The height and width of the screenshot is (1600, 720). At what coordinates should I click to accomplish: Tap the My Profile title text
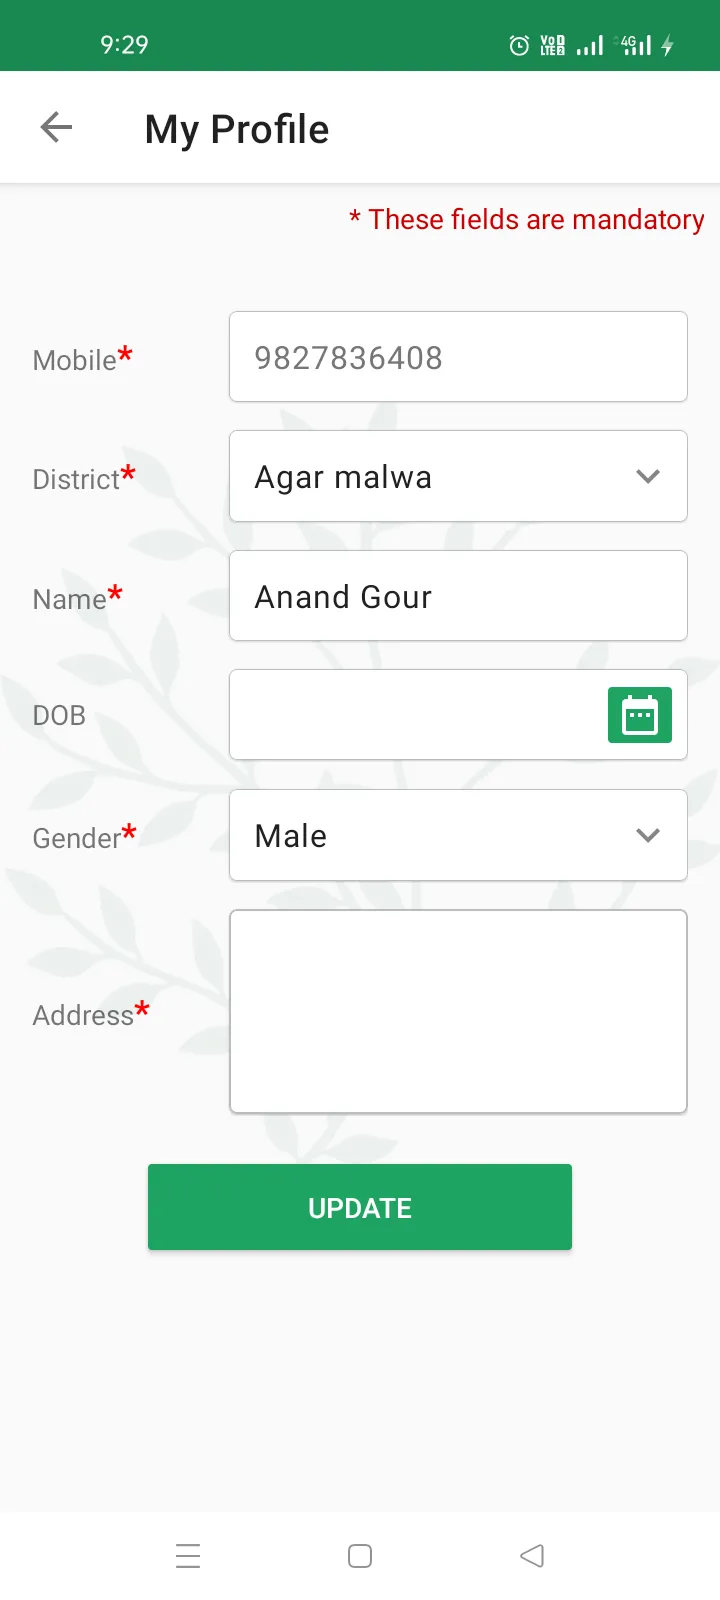point(236,128)
